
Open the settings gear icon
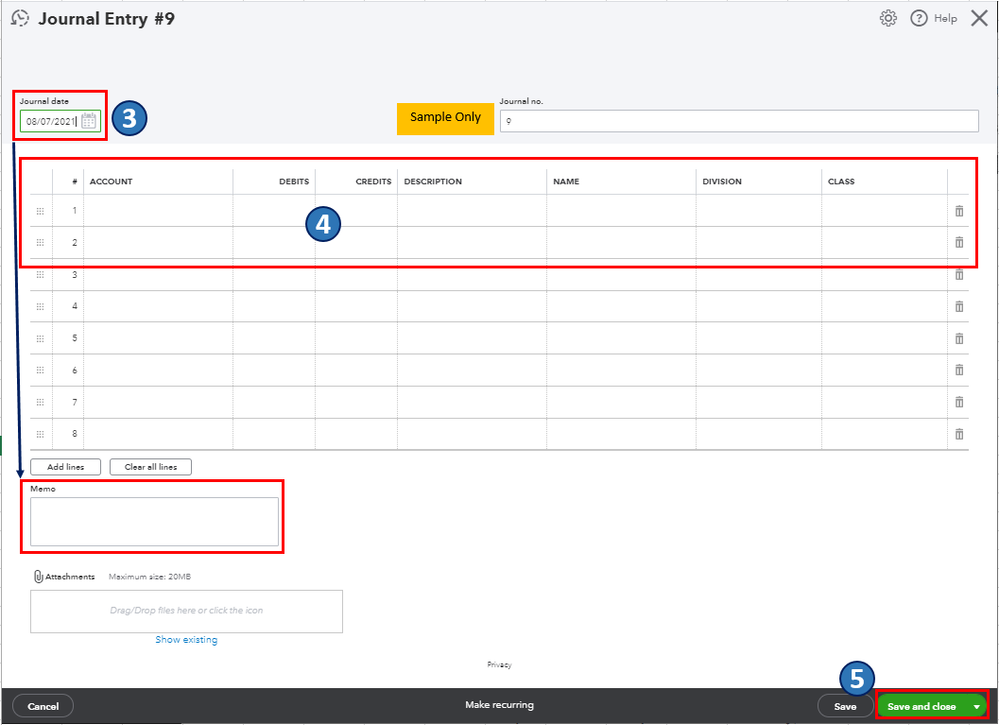tap(888, 18)
